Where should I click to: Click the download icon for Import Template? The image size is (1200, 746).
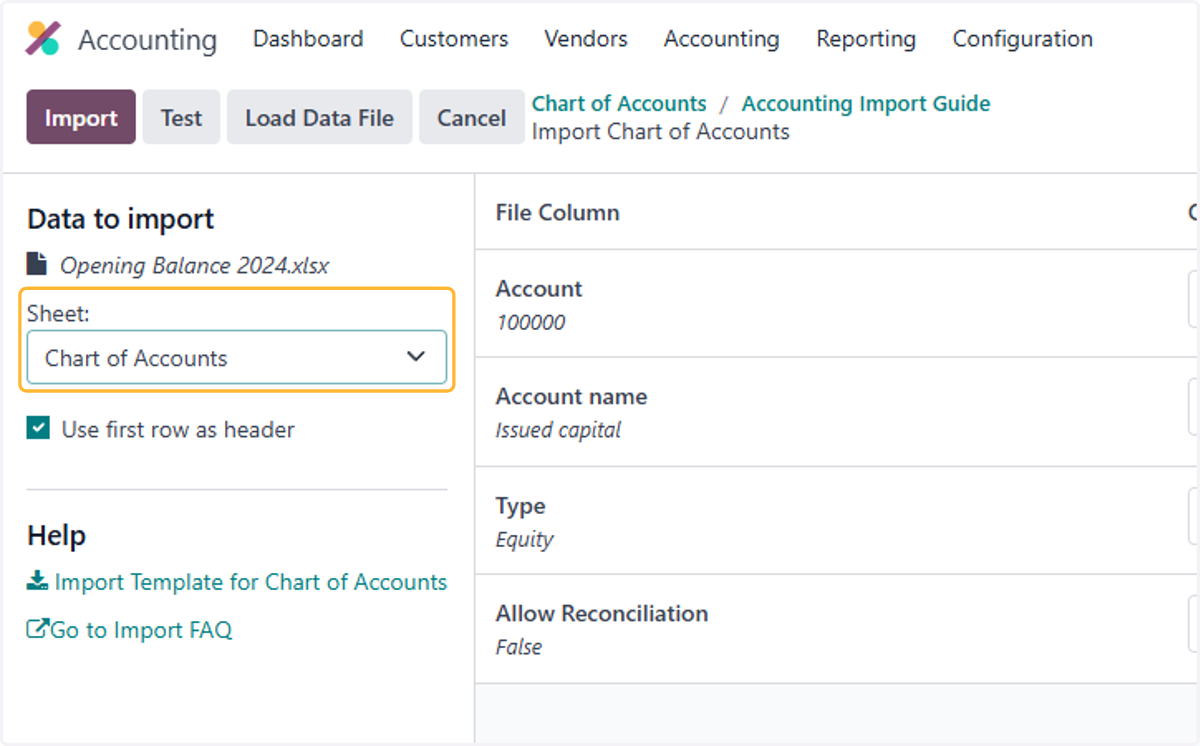(37, 581)
